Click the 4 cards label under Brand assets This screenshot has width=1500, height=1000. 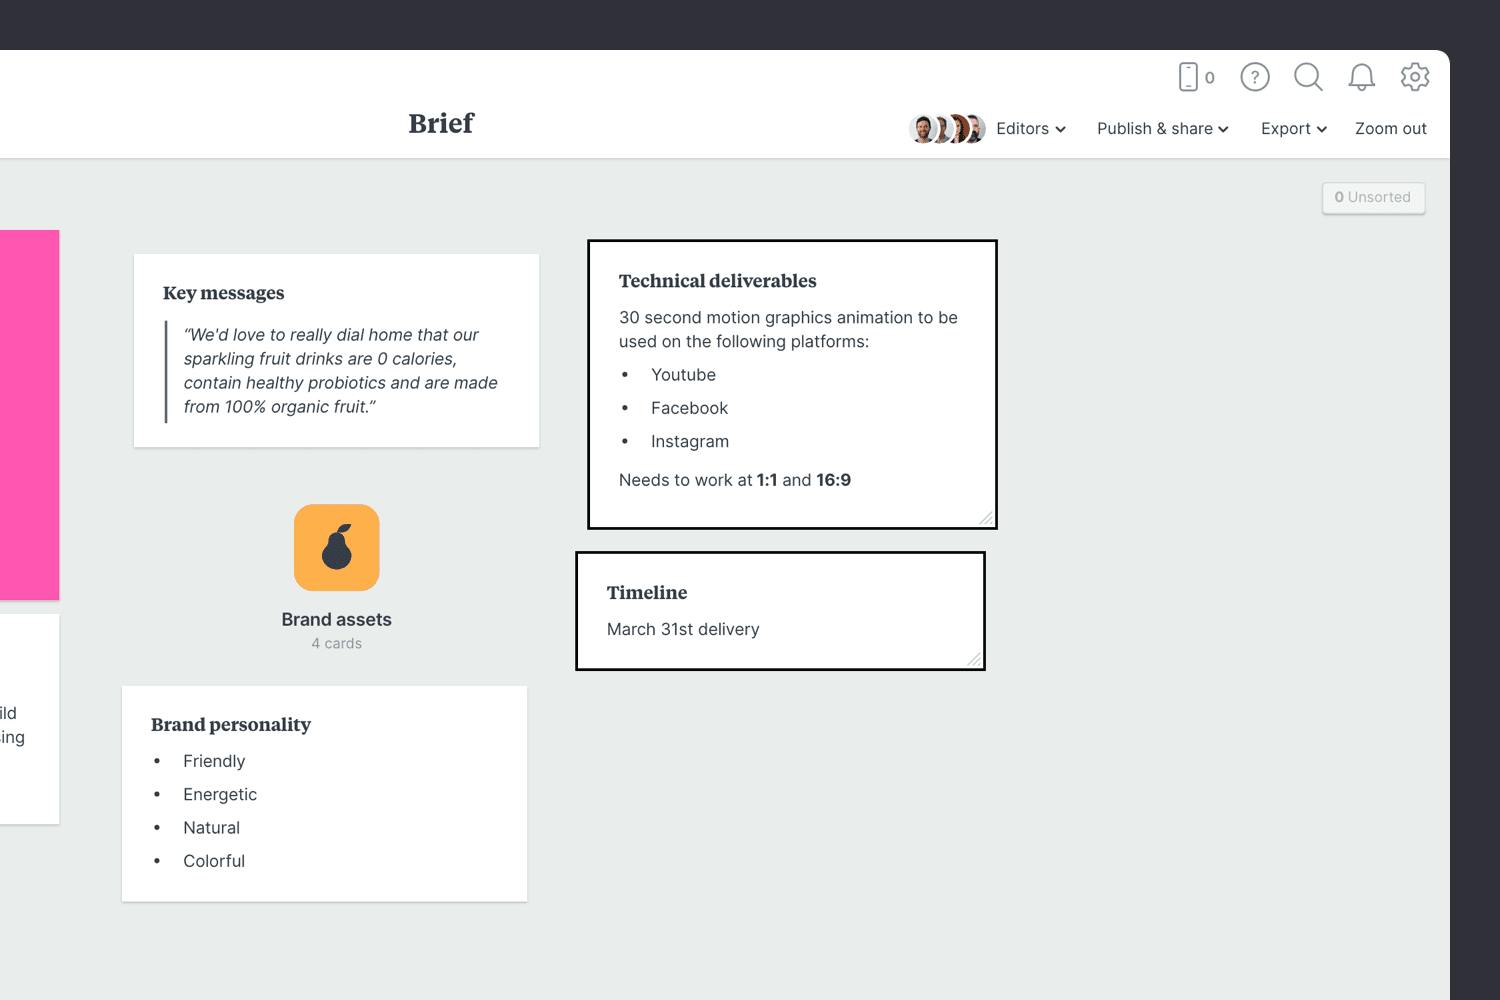click(336, 643)
